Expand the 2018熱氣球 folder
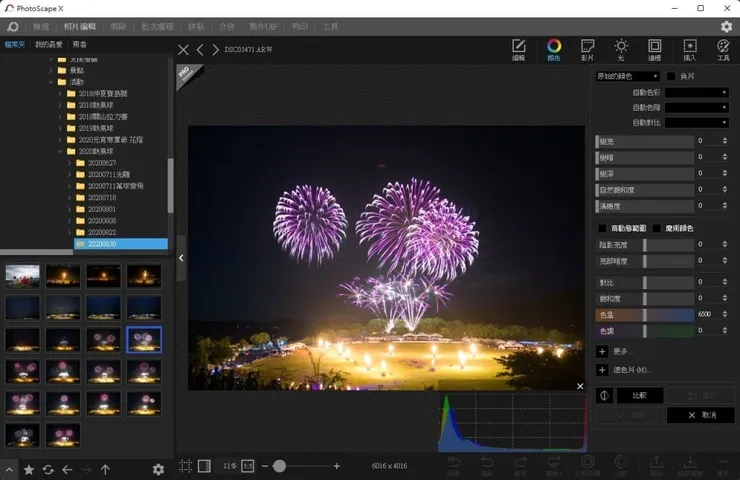The width and height of the screenshot is (740, 480). click(x=60, y=104)
